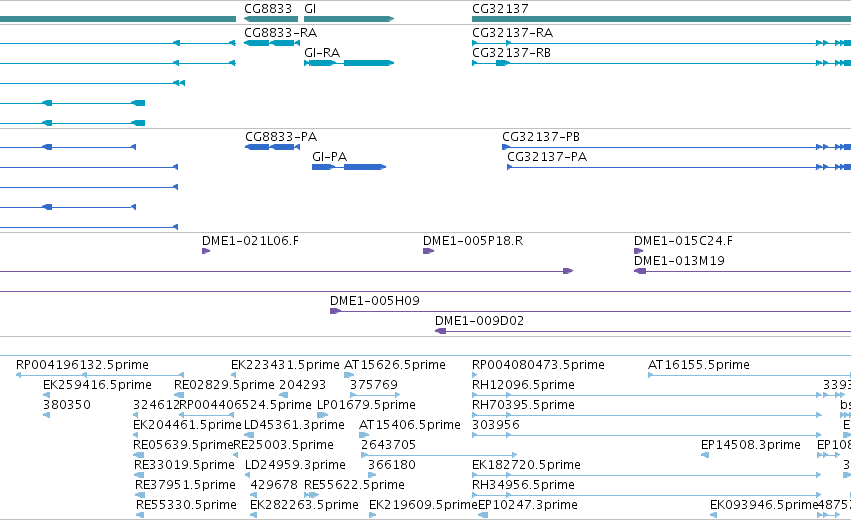The width and height of the screenshot is (851, 520).
Task: Select the DME1-005P18.R clone label
Action: pyautogui.click(x=473, y=241)
